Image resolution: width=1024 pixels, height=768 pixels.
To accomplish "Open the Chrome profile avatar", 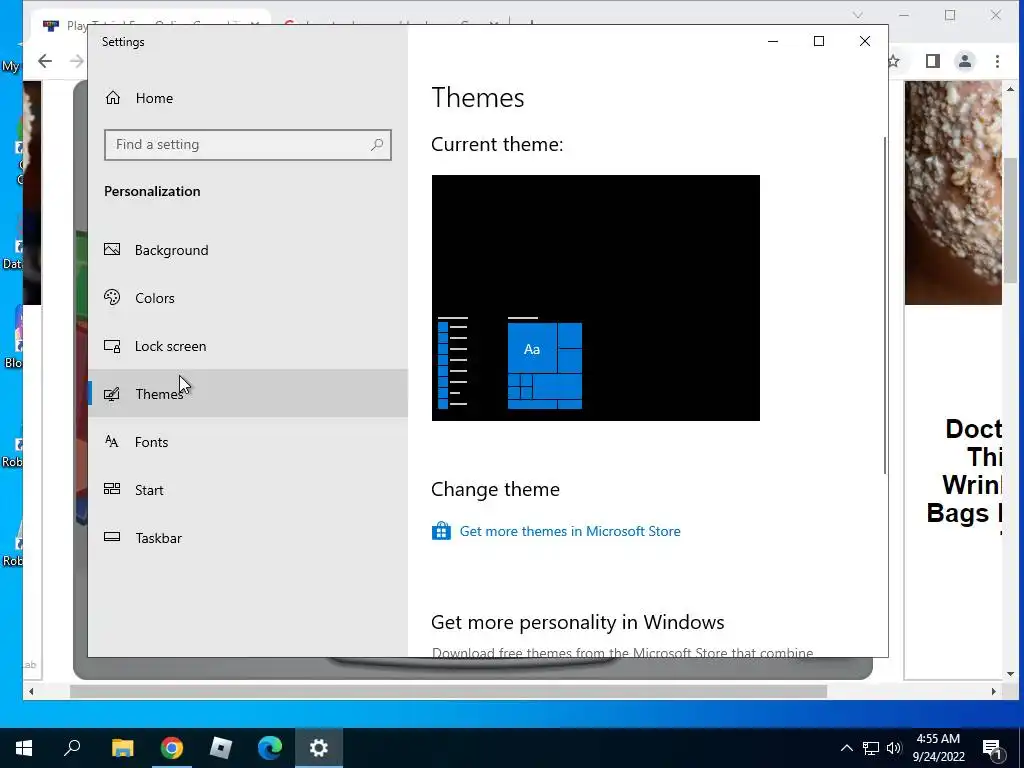I will tap(965, 61).
